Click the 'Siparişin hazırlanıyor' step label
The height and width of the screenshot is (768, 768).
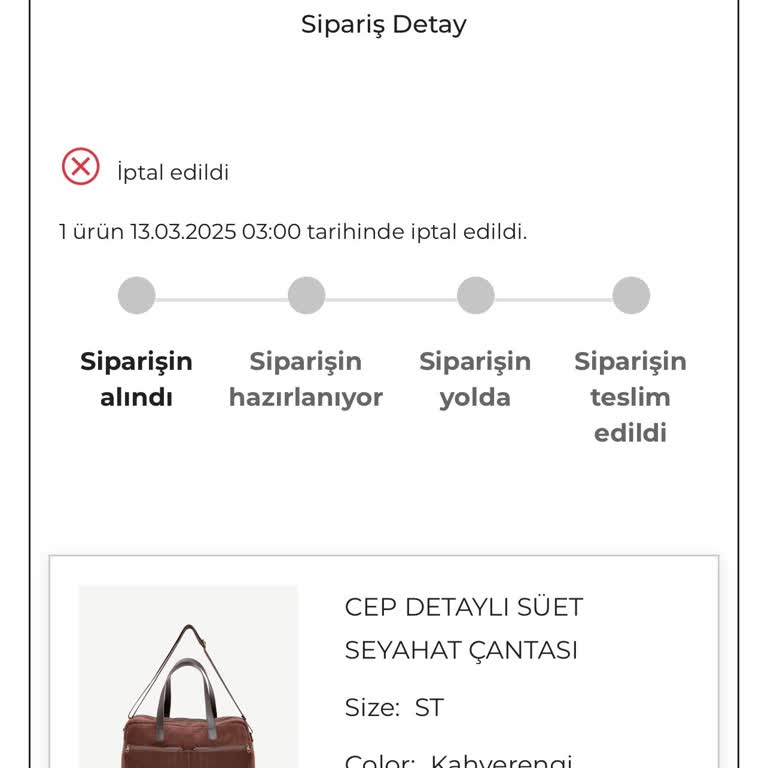coord(306,379)
